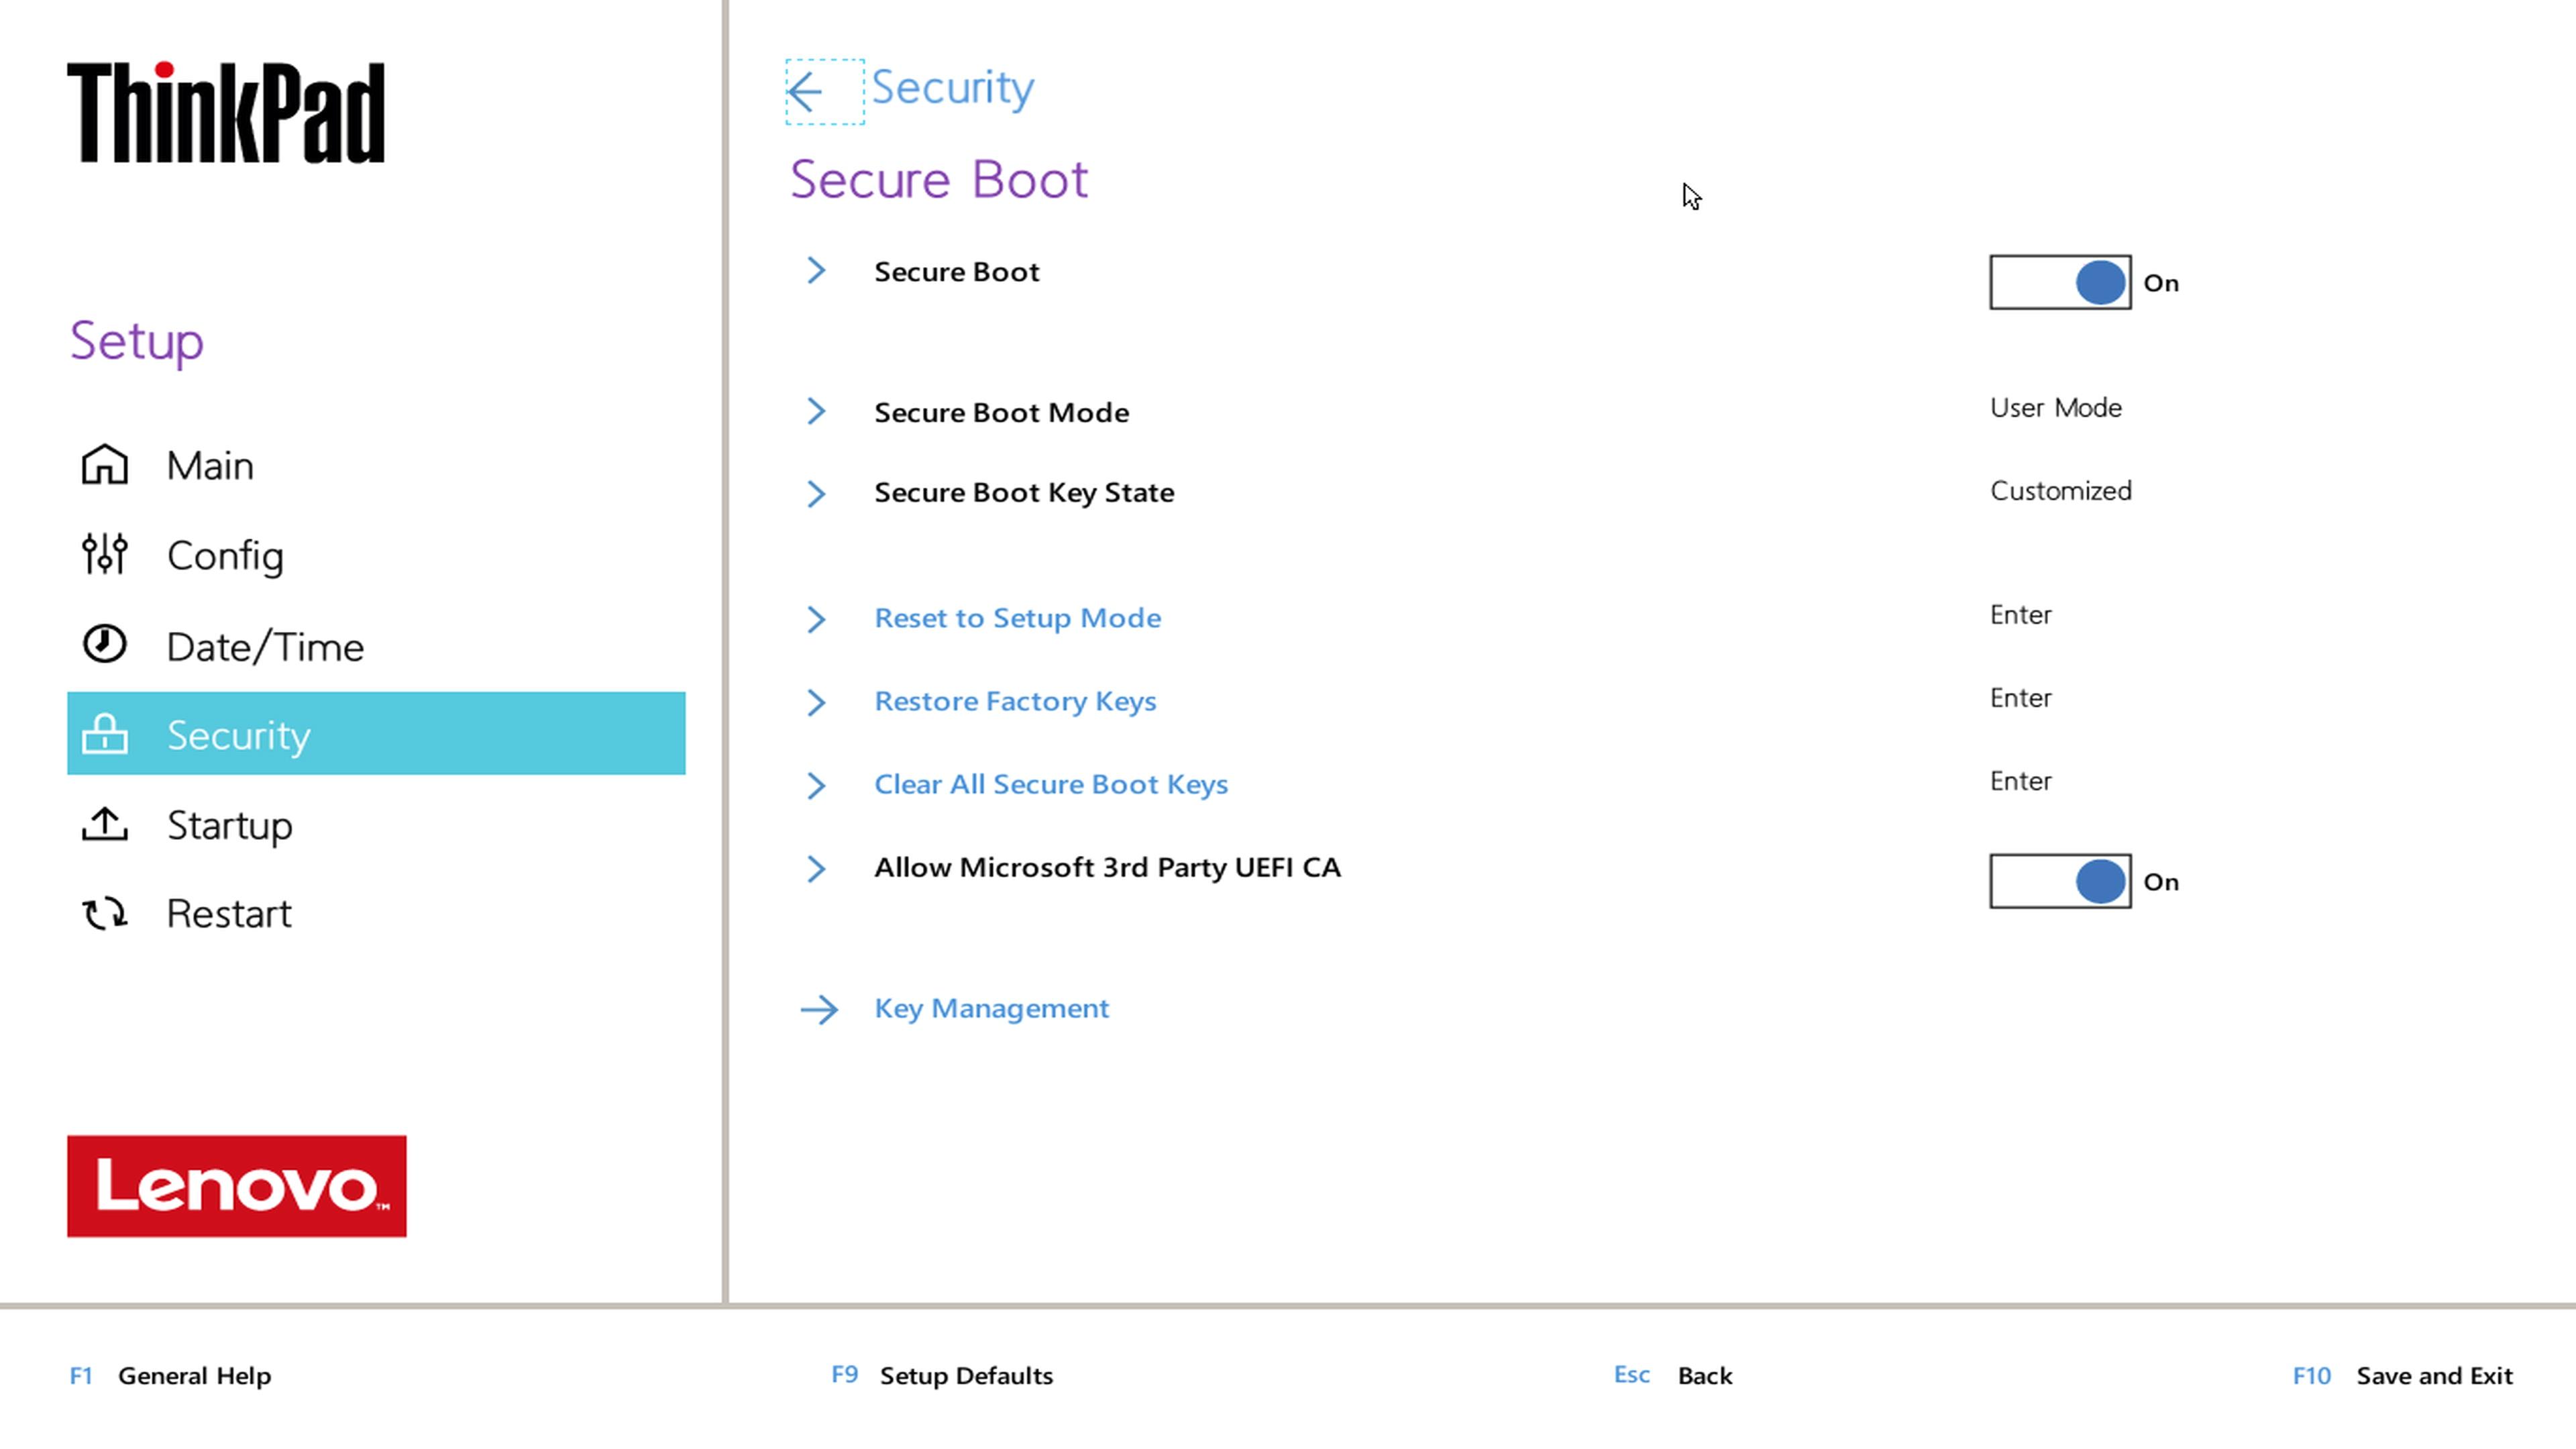Click Reset to Setup Mode link
Viewport: 2576px width, 1449px height.
pos(1017,617)
